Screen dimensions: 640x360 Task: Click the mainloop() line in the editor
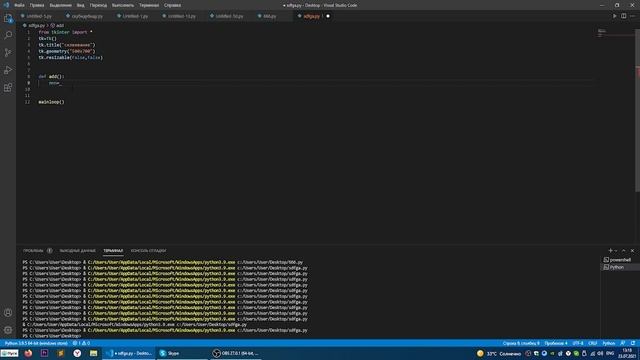pyautogui.click(x=51, y=102)
